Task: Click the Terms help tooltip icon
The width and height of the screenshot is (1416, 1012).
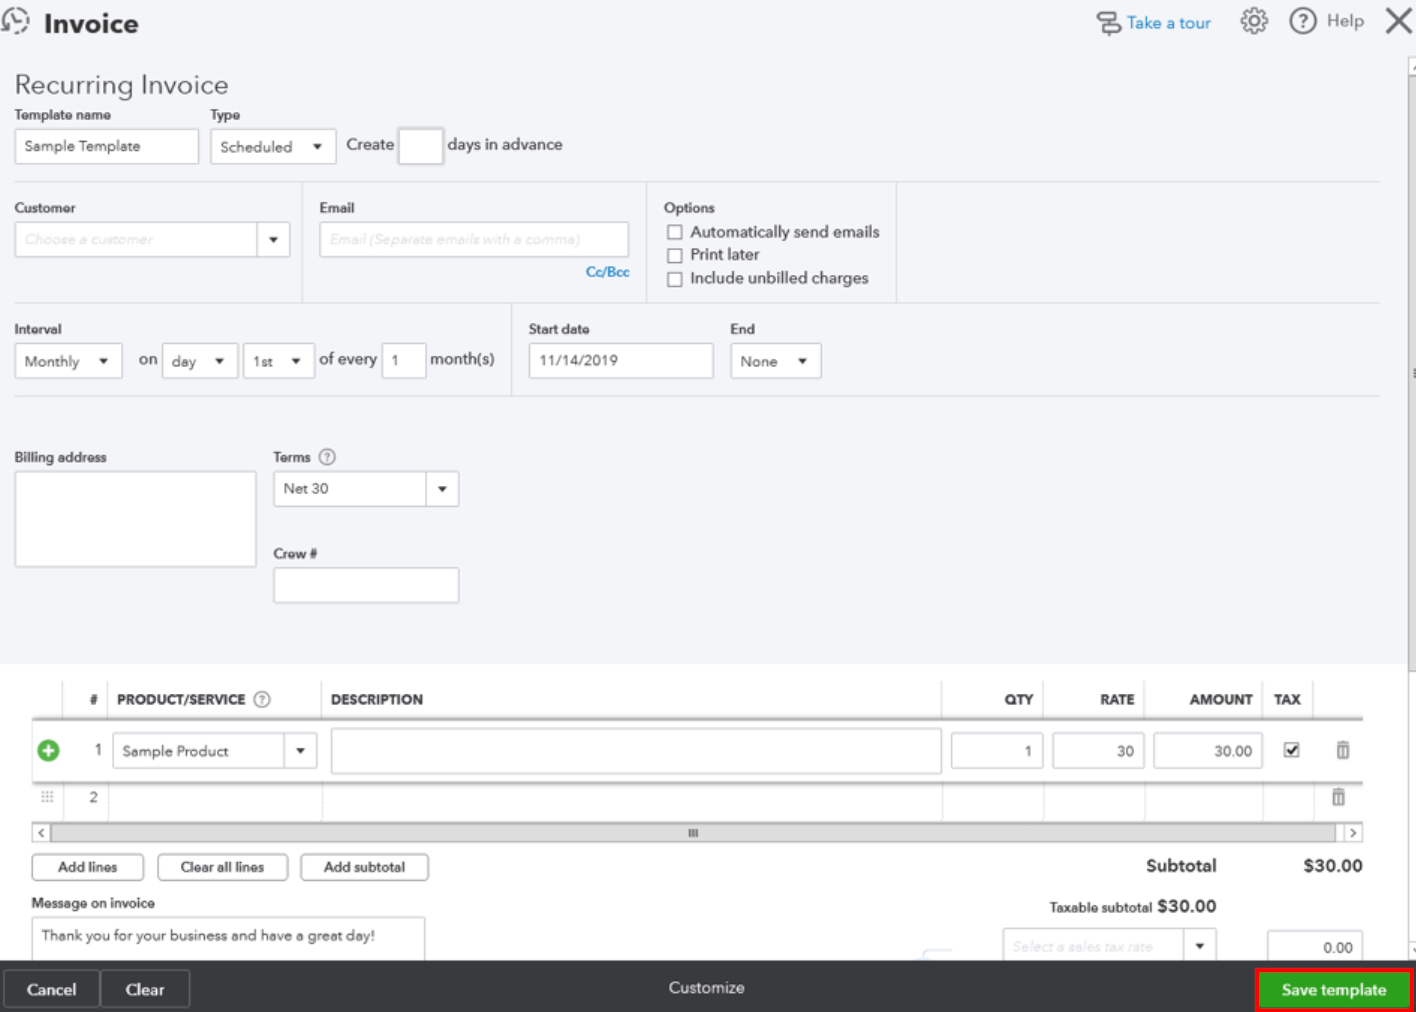Action: point(328,457)
